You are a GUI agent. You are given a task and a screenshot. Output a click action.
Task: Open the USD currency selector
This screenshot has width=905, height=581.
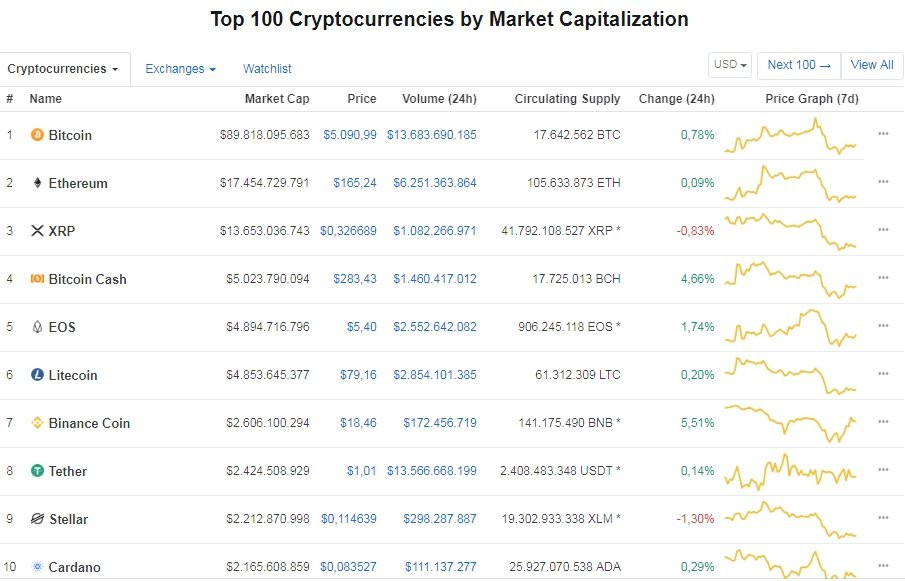(x=730, y=65)
